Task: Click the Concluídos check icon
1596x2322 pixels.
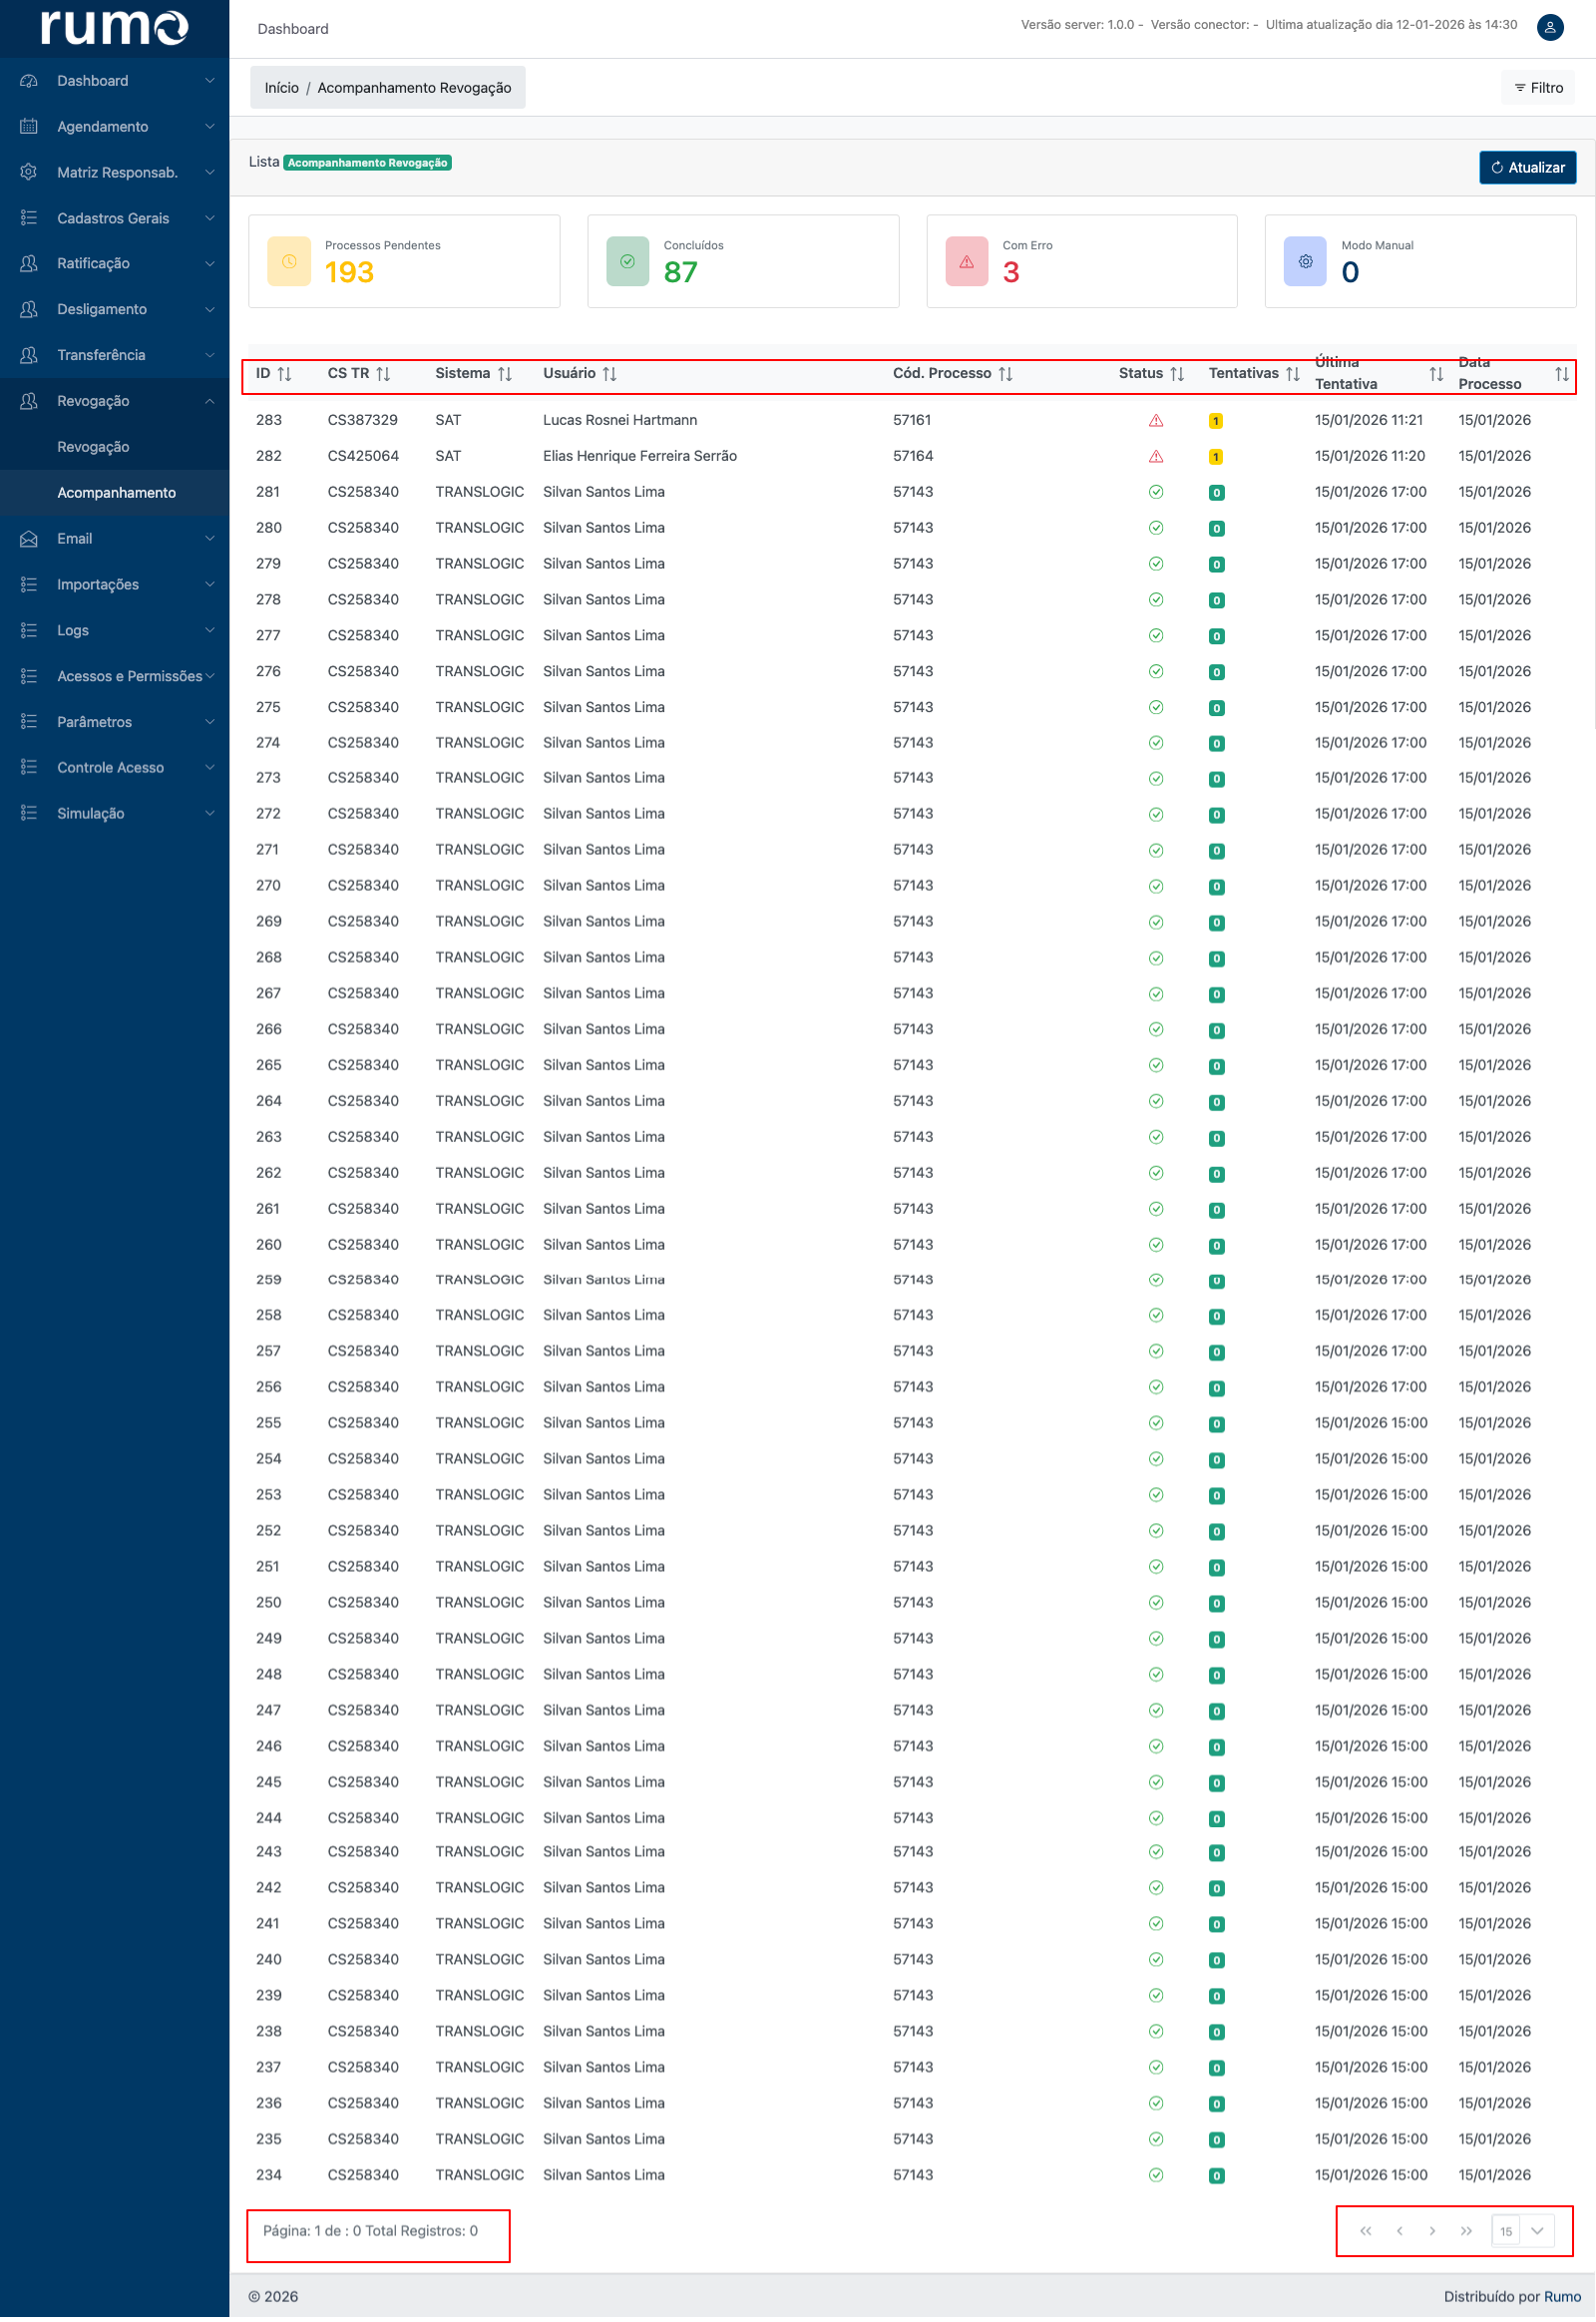Action: tap(627, 262)
